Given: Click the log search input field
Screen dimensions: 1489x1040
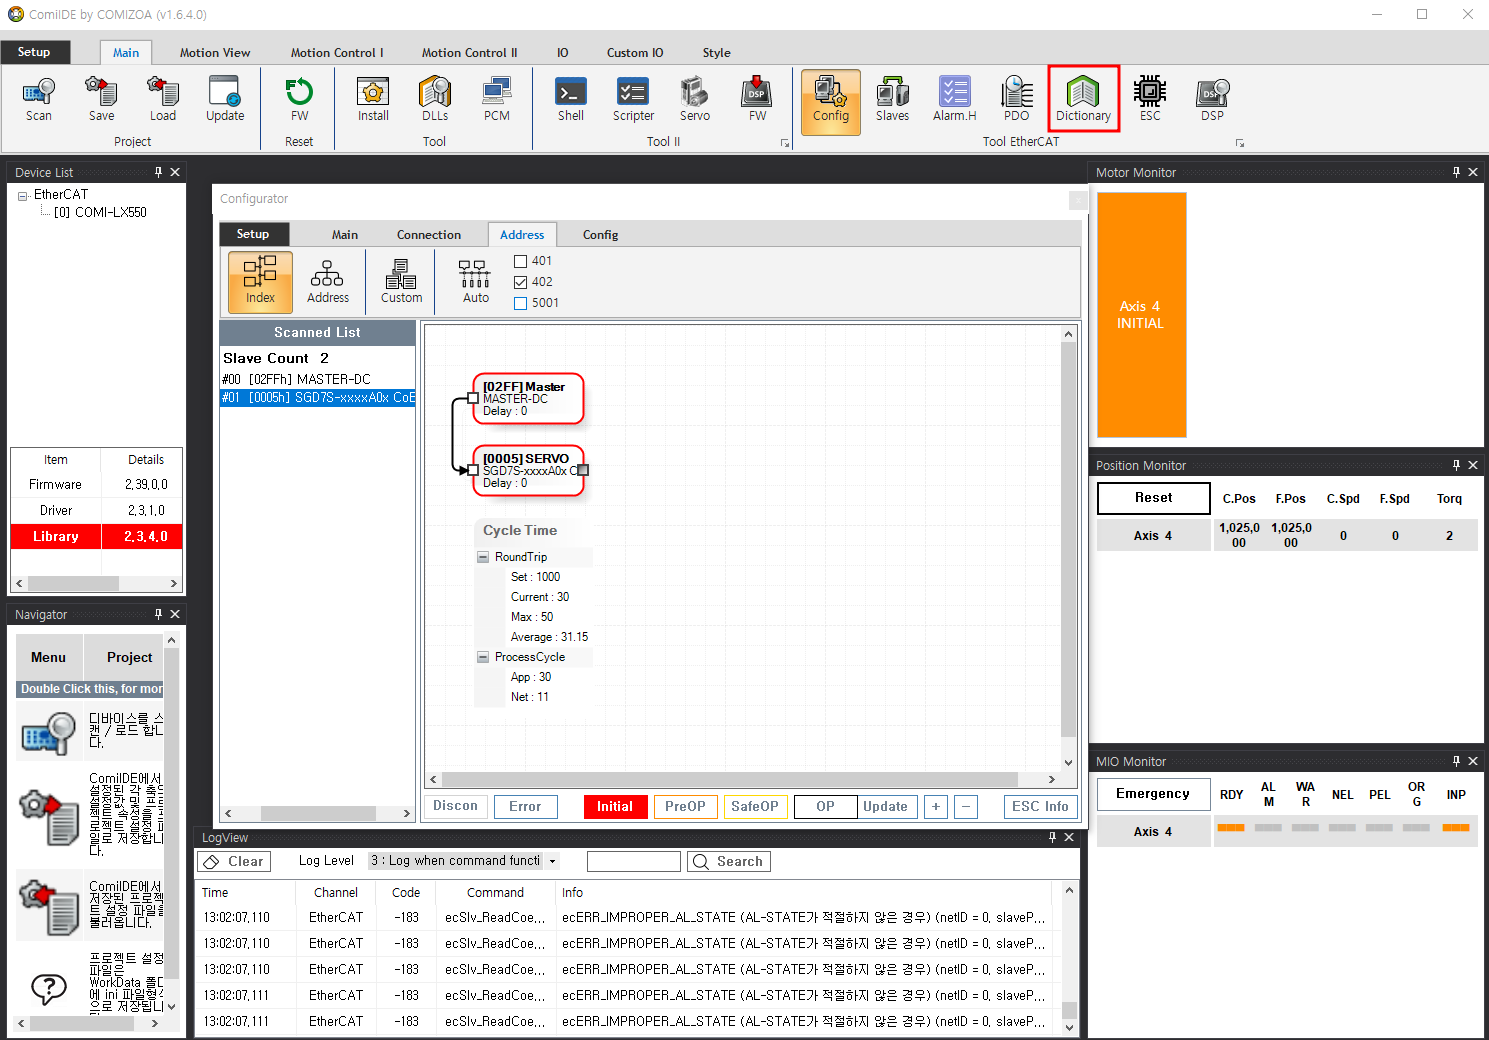Looking at the screenshot, I should (633, 861).
